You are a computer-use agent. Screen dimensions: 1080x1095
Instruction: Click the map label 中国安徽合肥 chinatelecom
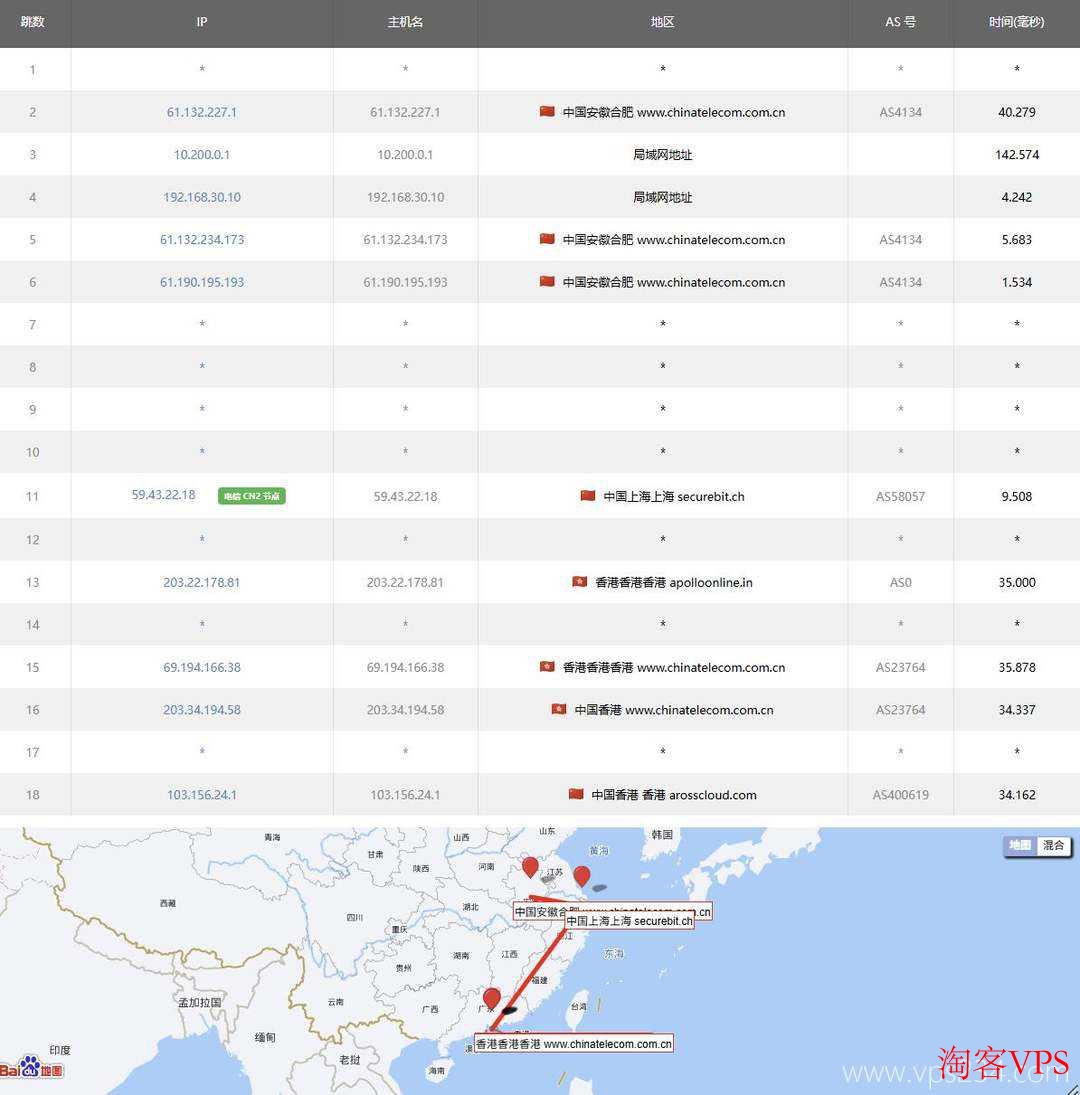pos(613,911)
